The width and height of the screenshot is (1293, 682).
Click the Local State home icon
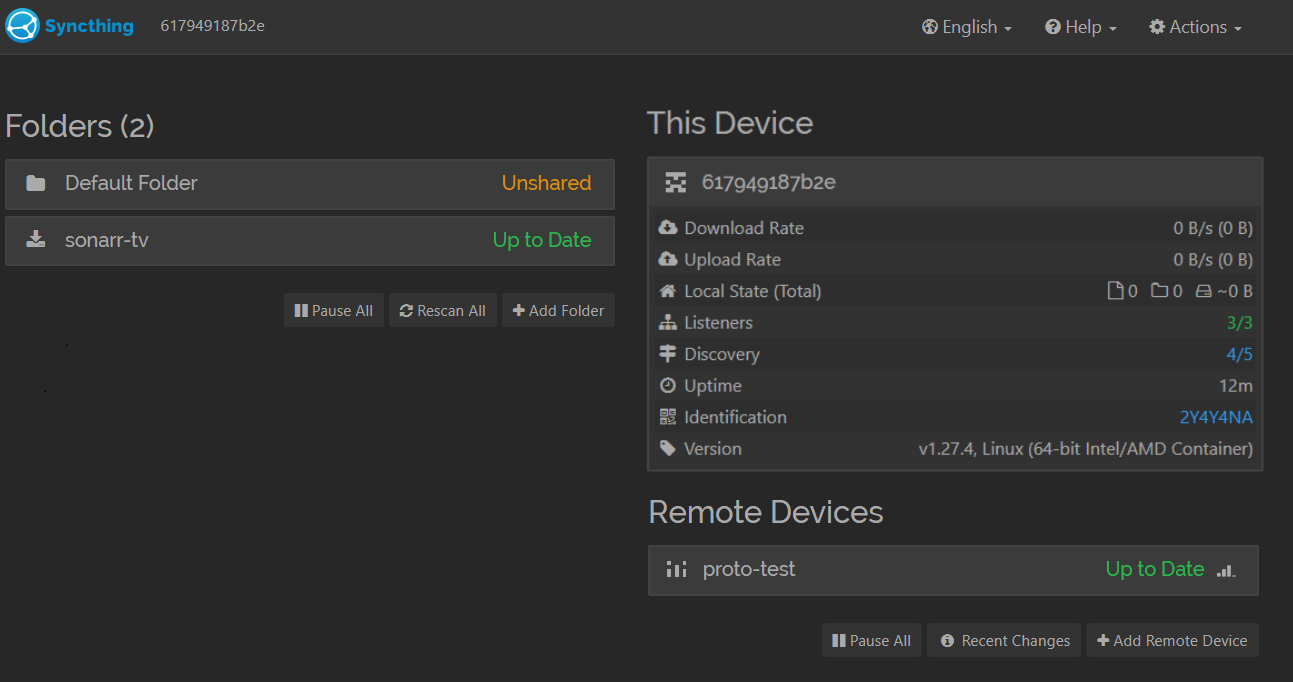(668, 291)
